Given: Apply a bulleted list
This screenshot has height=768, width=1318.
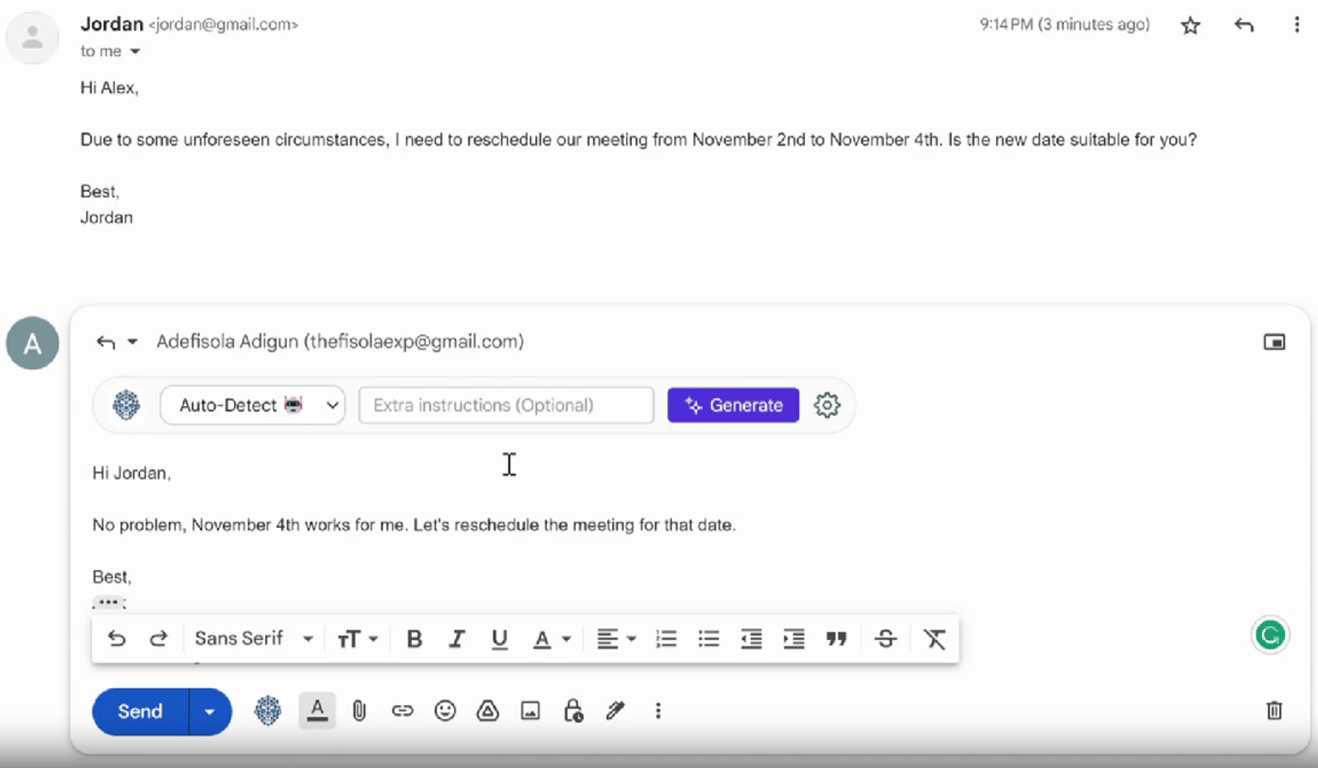Looking at the screenshot, I should pyautogui.click(x=709, y=639).
